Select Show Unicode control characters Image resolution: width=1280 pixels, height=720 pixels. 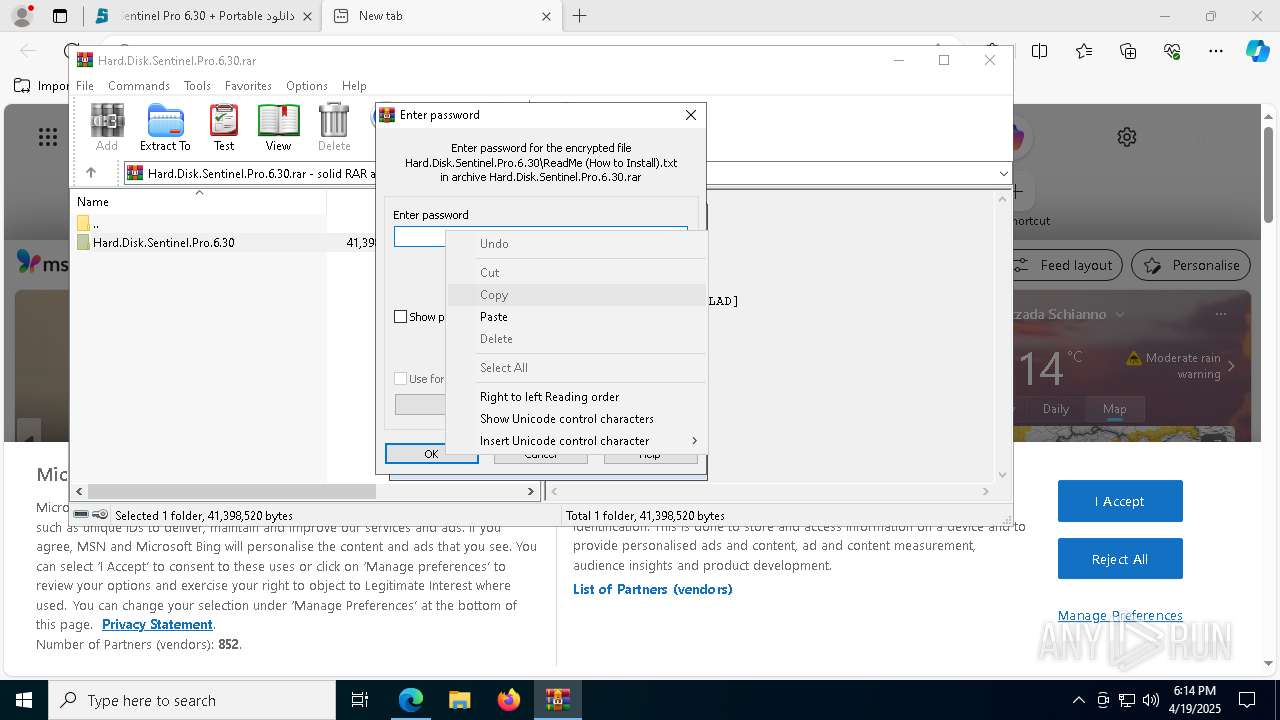click(x=577, y=419)
